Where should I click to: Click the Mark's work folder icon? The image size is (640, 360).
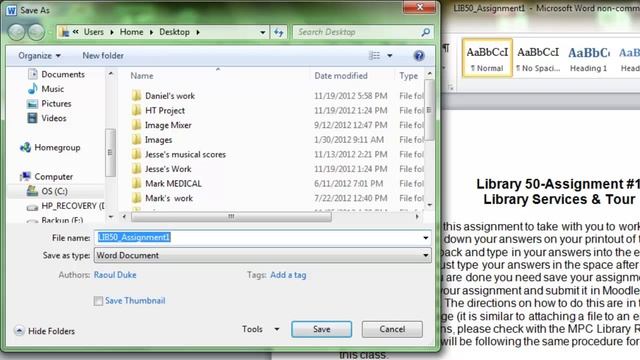pos(136,198)
